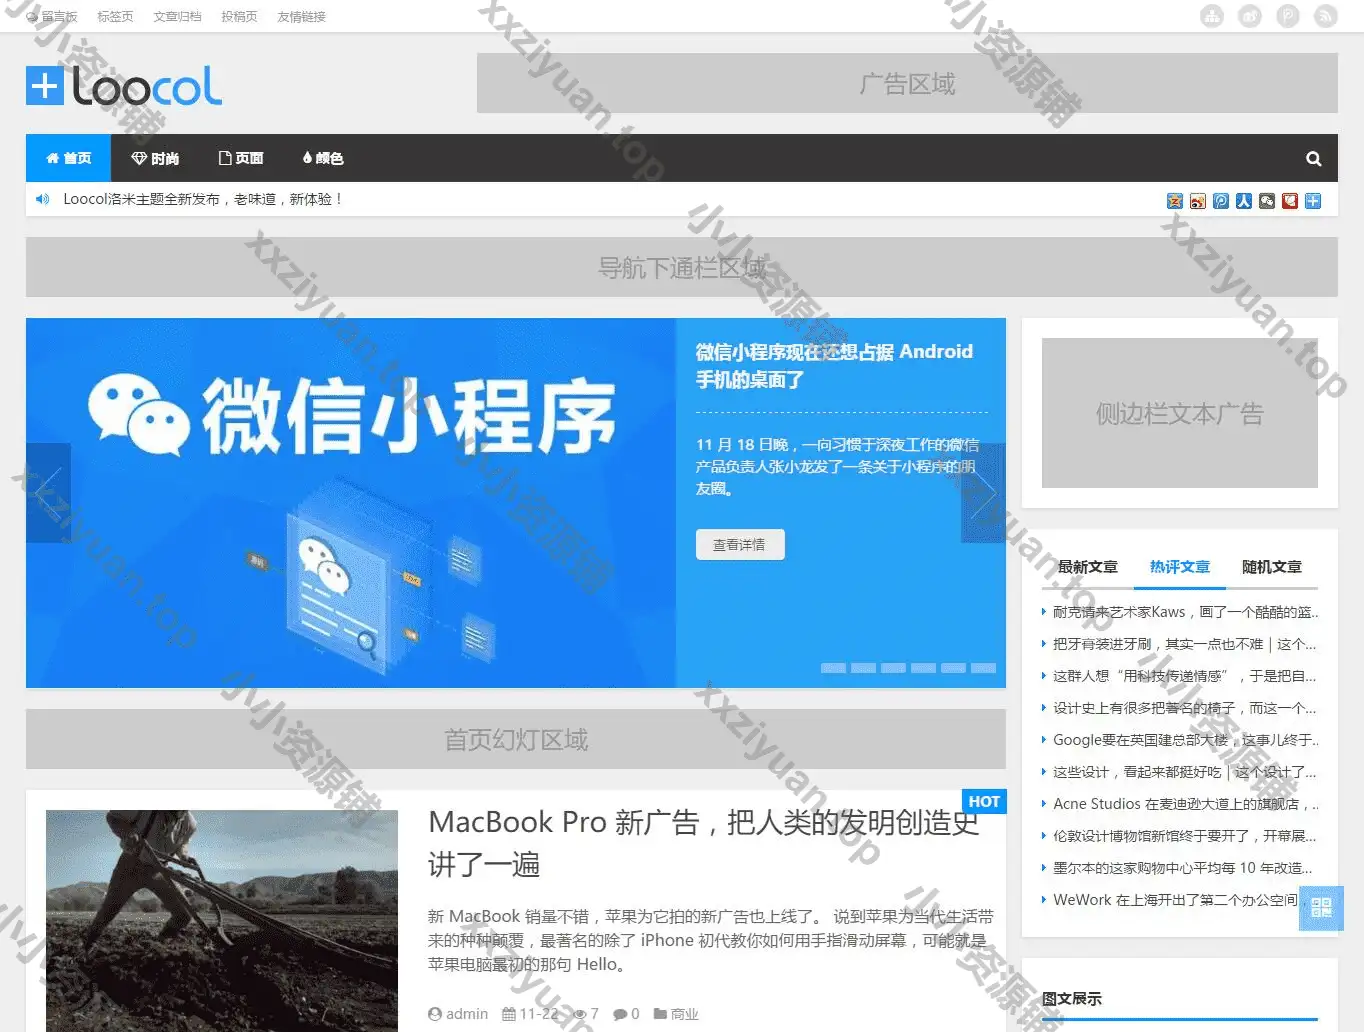Click the 查看详情 button on slider

pos(740,545)
